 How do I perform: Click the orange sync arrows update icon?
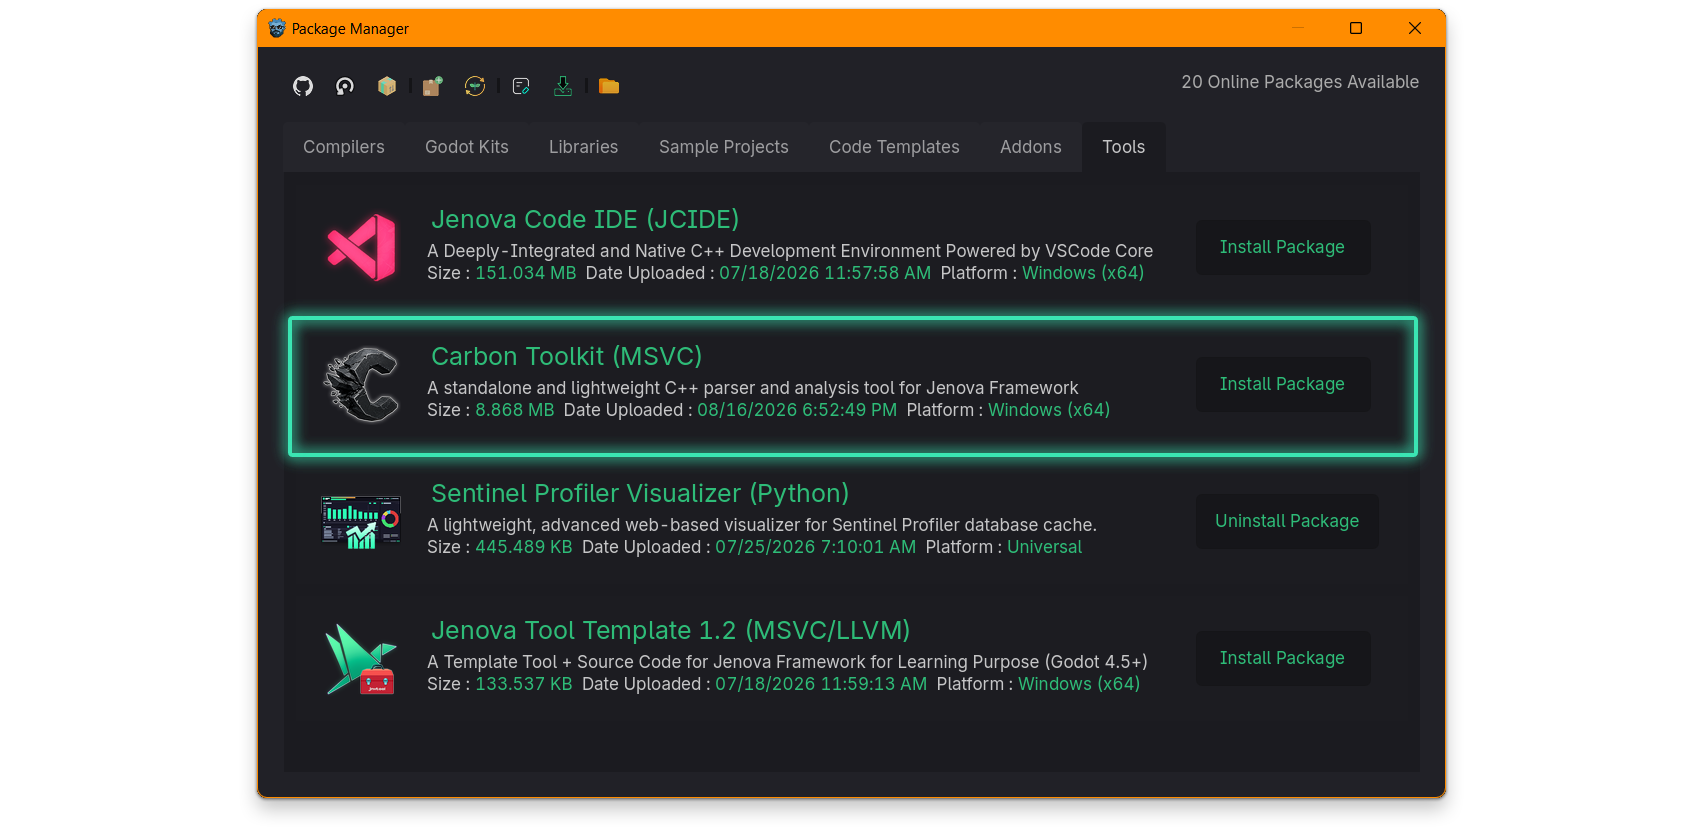coord(475,86)
